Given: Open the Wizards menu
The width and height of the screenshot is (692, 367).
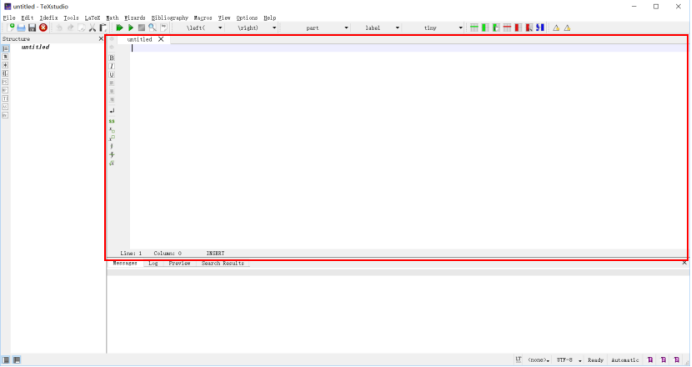Looking at the screenshot, I should pyautogui.click(x=135, y=18).
